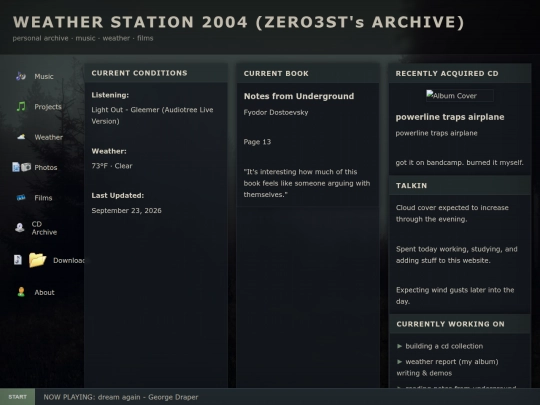Click 'Cloud cover expected to increase' entry
540x405 pixels.
452,213
